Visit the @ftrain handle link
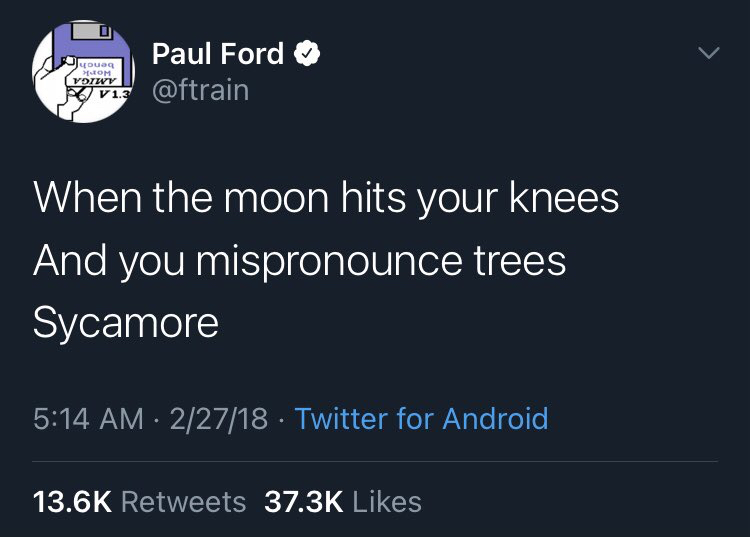750x537 pixels. [x=200, y=91]
